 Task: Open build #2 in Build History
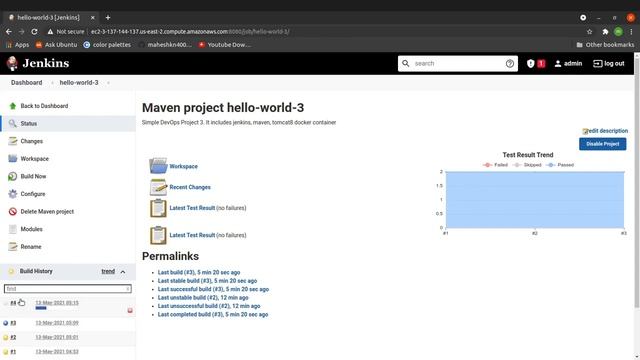(x=13, y=337)
